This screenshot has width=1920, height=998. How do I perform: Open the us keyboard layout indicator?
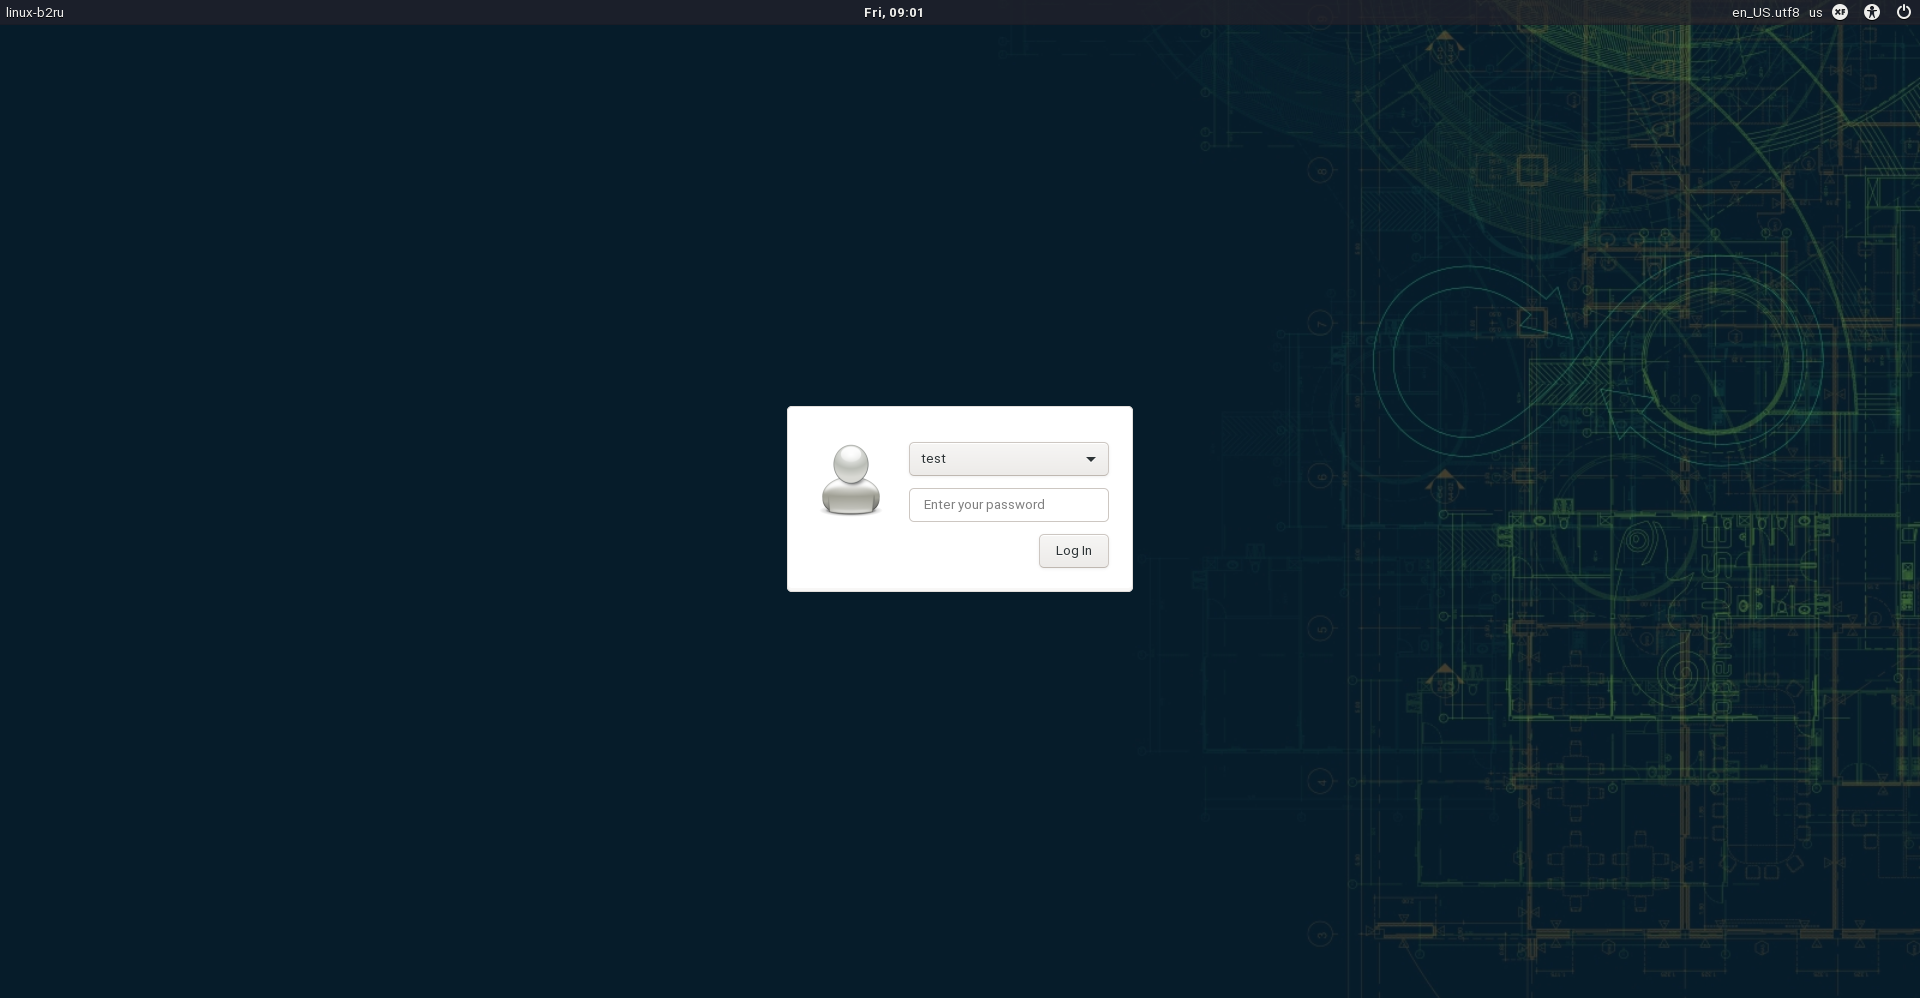click(x=1815, y=13)
